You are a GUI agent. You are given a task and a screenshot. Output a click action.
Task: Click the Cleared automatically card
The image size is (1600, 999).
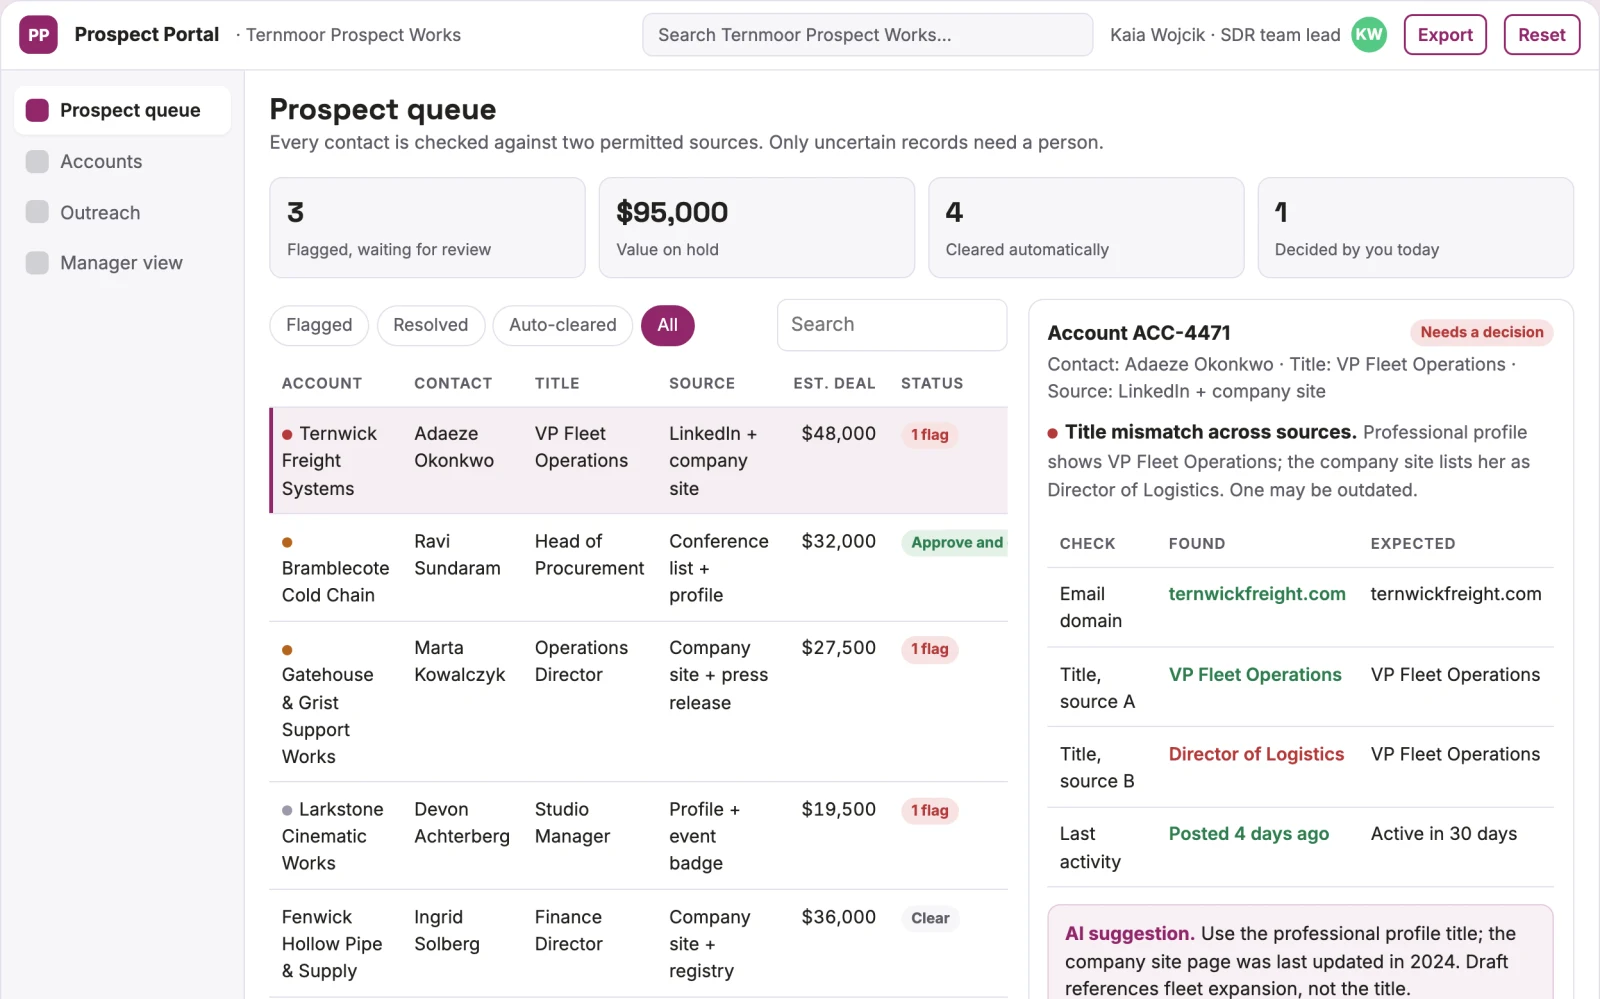tap(1086, 228)
